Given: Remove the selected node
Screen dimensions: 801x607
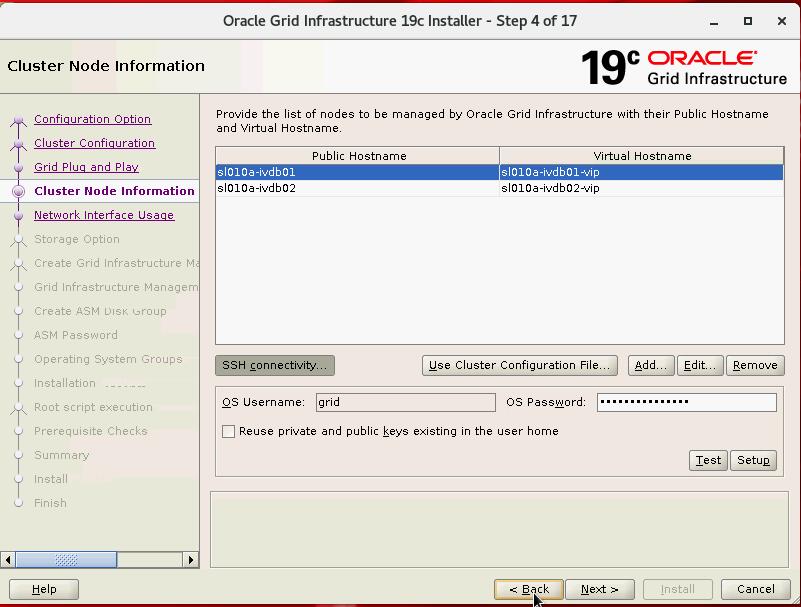Looking at the screenshot, I should coord(754,365).
